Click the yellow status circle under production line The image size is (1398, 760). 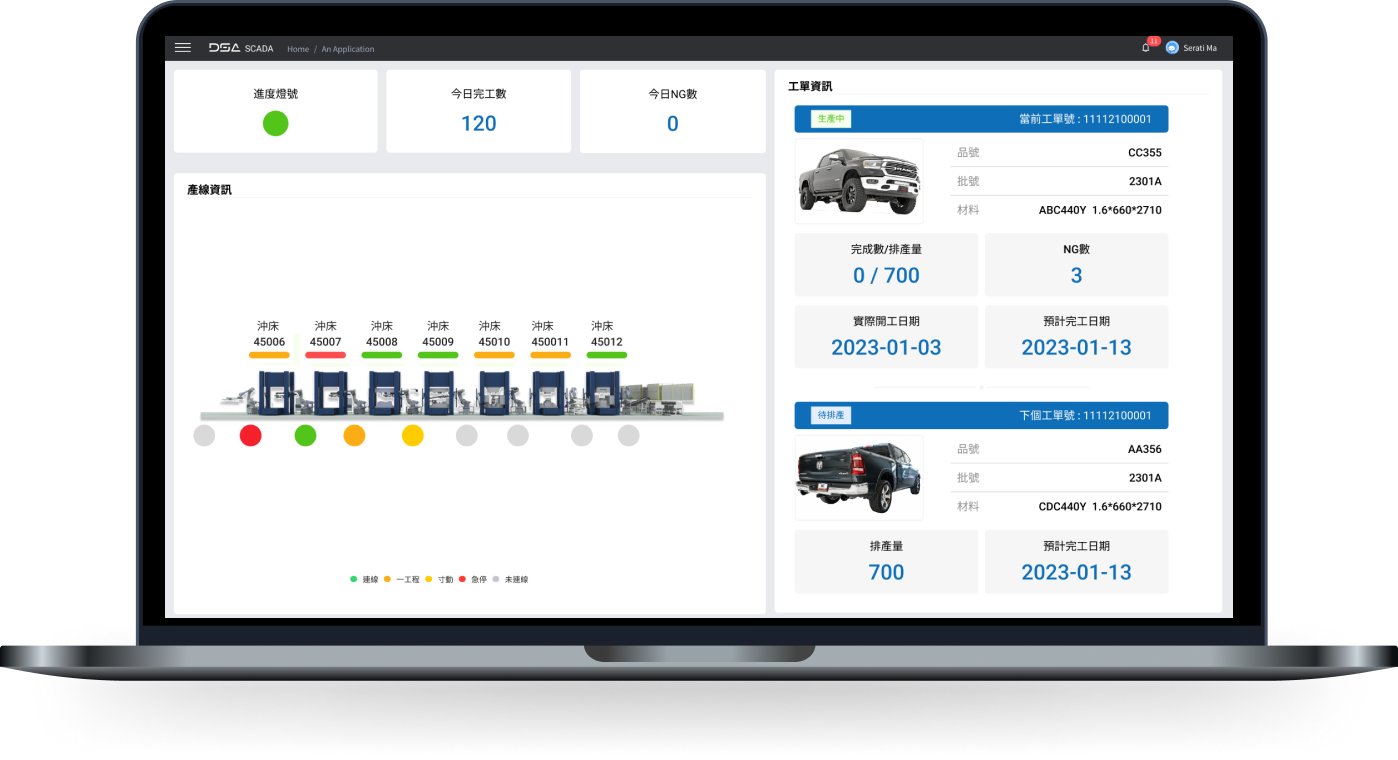(412, 435)
